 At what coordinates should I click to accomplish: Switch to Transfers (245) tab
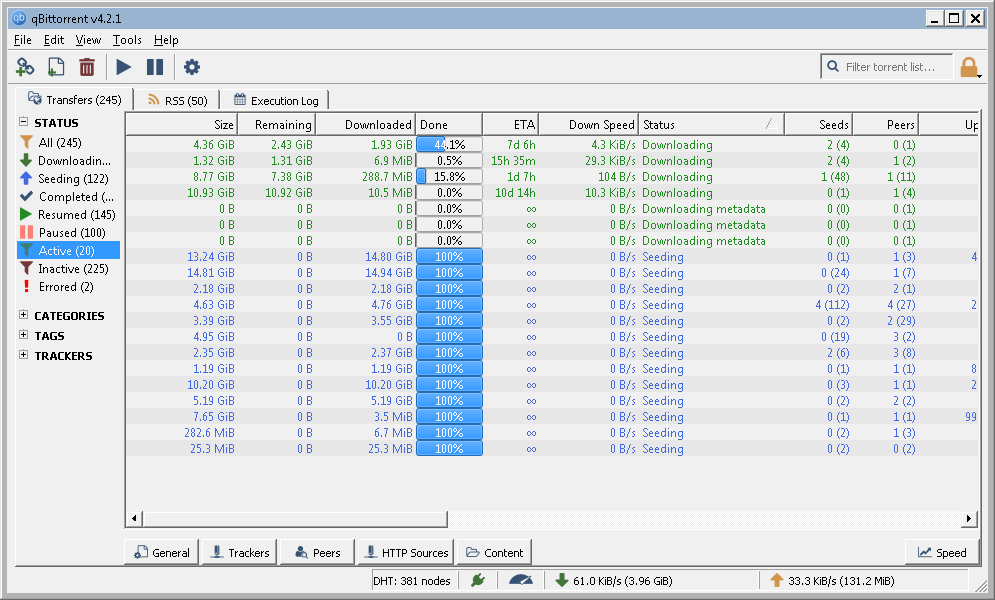75,100
